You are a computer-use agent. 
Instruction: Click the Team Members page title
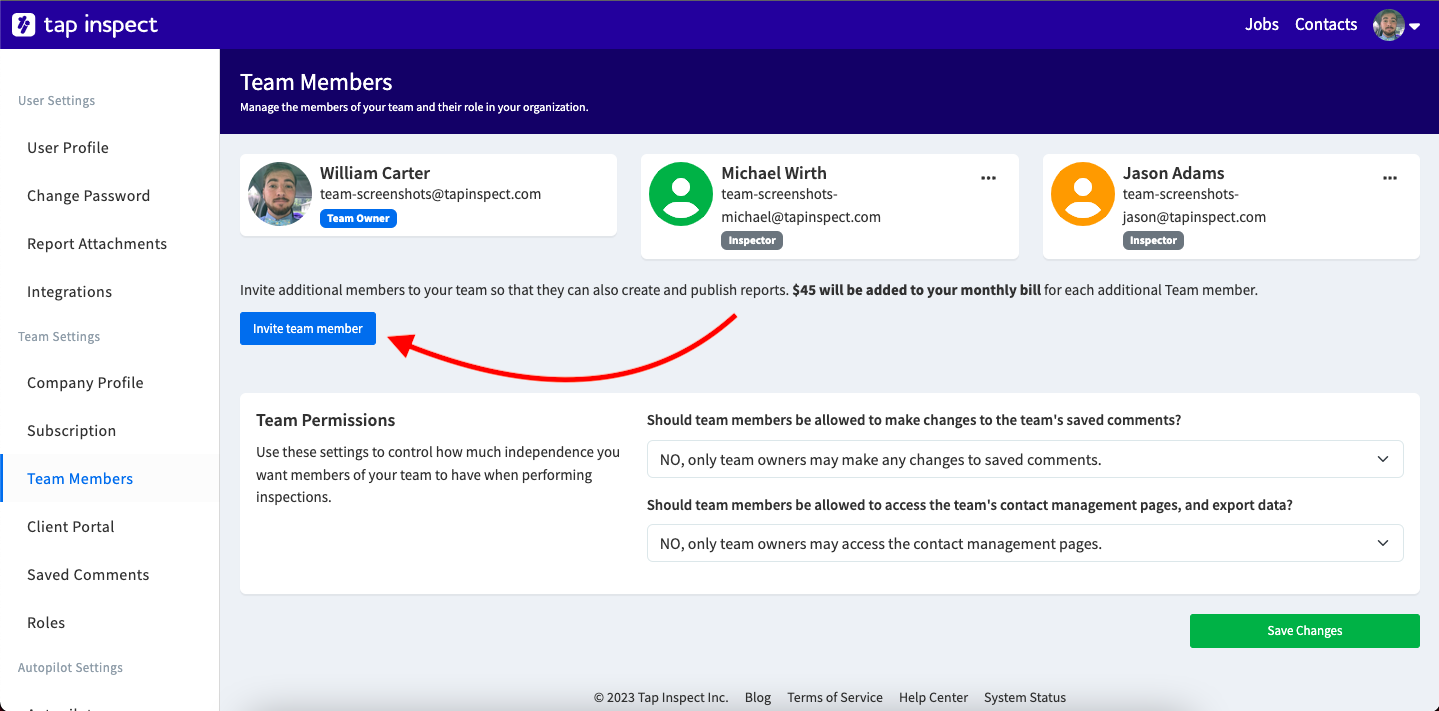coord(316,82)
